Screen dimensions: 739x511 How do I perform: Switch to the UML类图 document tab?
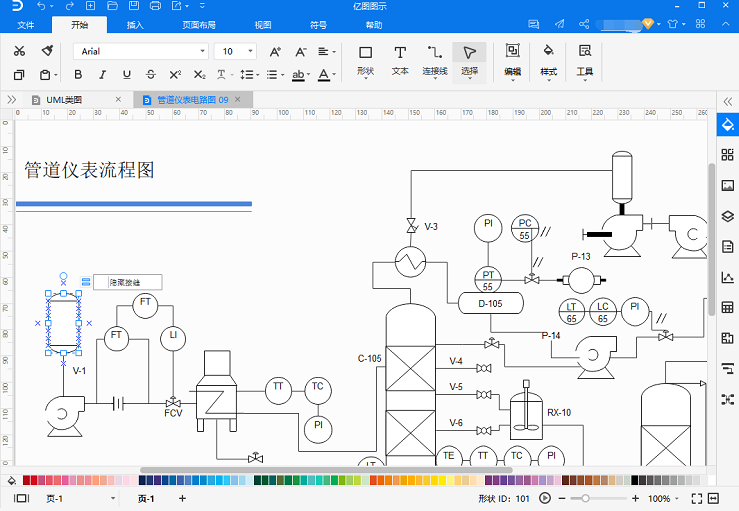pyautogui.click(x=64, y=100)
